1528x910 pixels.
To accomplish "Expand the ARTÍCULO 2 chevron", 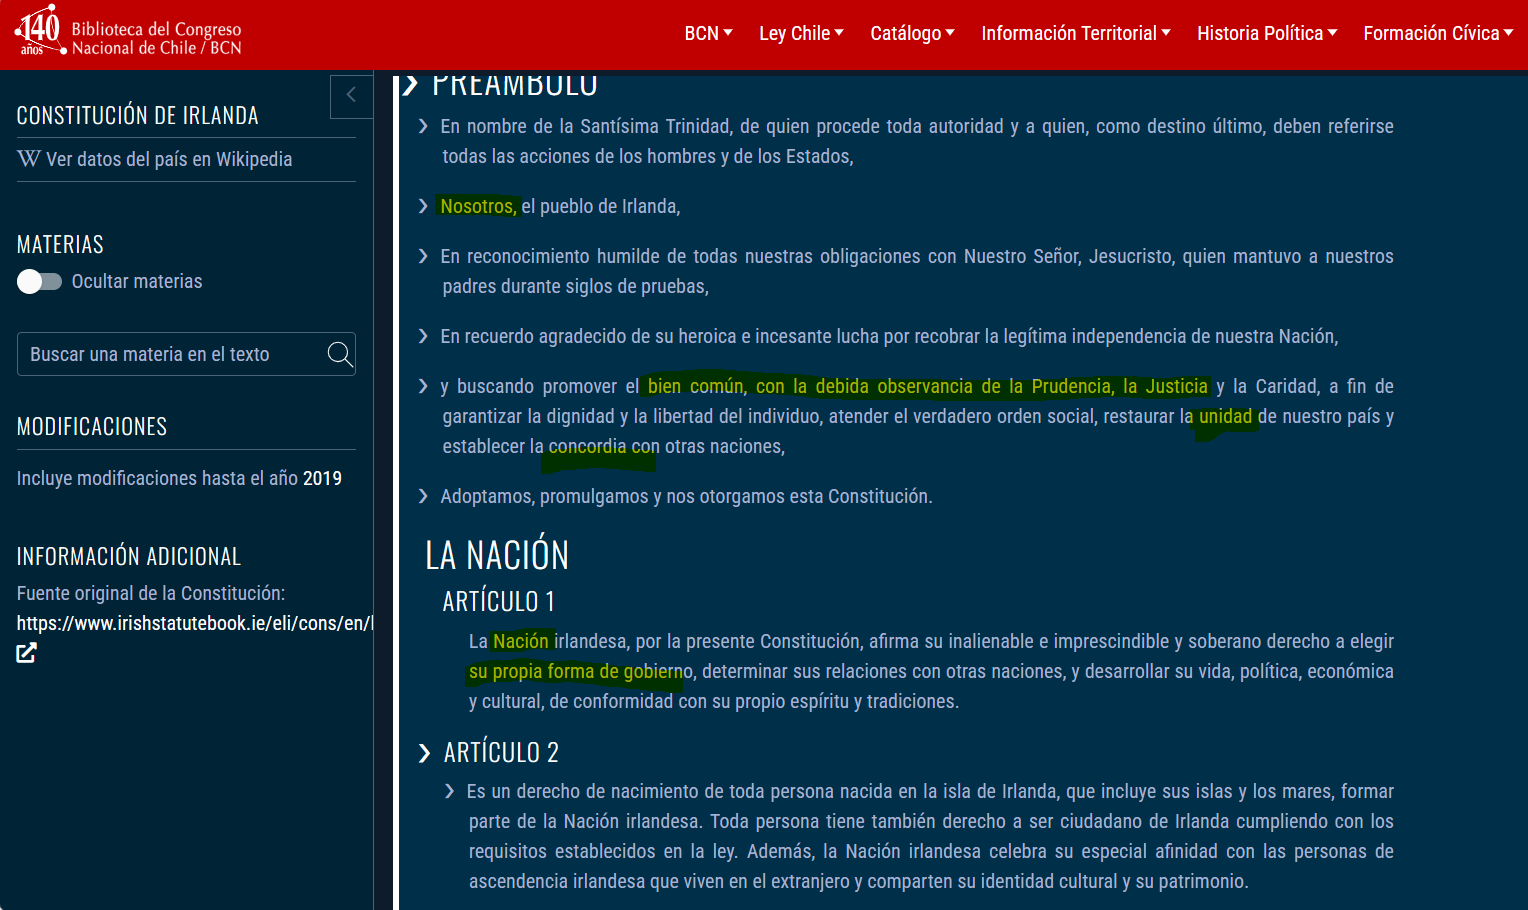I will (x=424, y=753).
